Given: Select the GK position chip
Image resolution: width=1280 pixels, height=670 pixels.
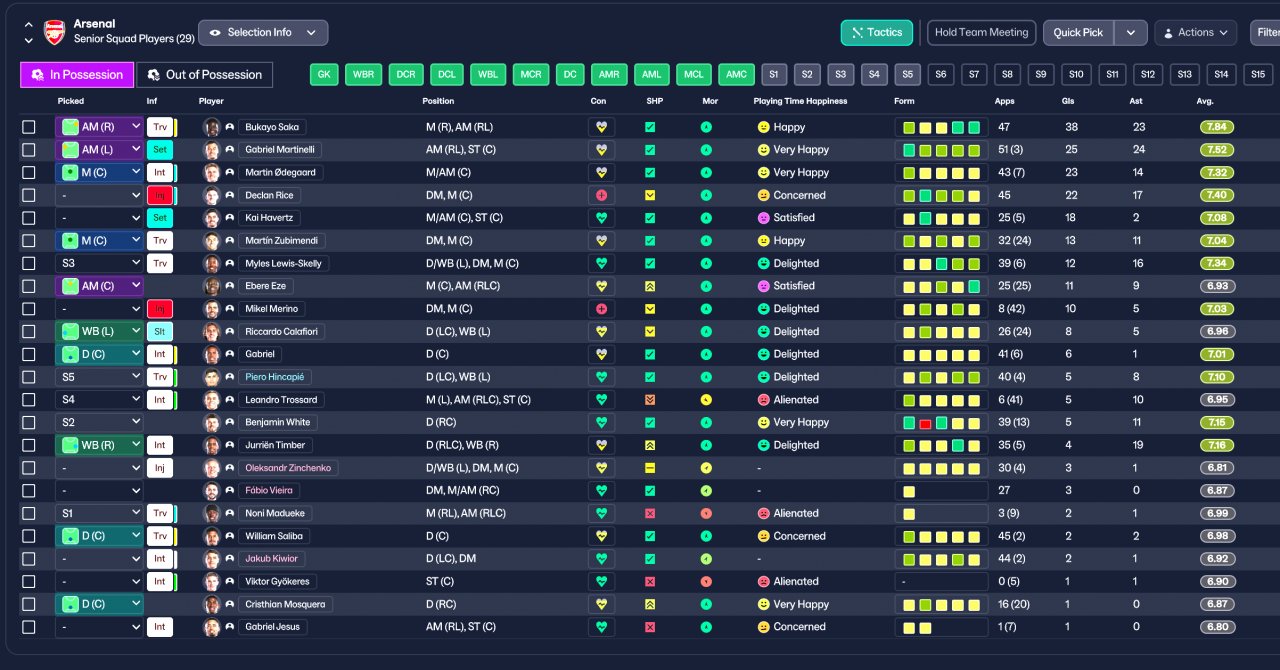Looking at the screenshot, I should pyautogui.click(x=324, y=75).
